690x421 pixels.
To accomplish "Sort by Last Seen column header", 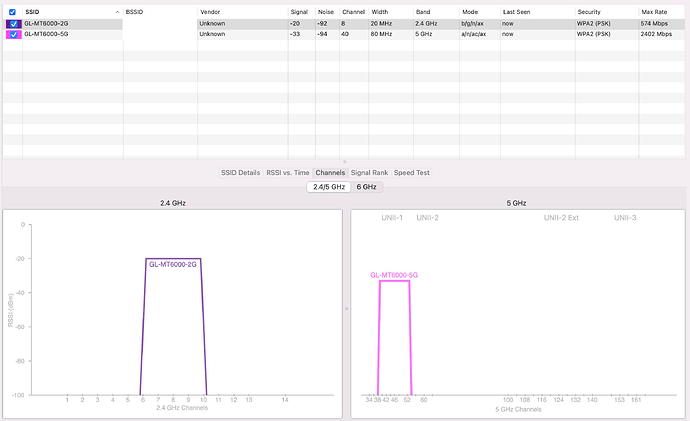I will coord(517,12).
